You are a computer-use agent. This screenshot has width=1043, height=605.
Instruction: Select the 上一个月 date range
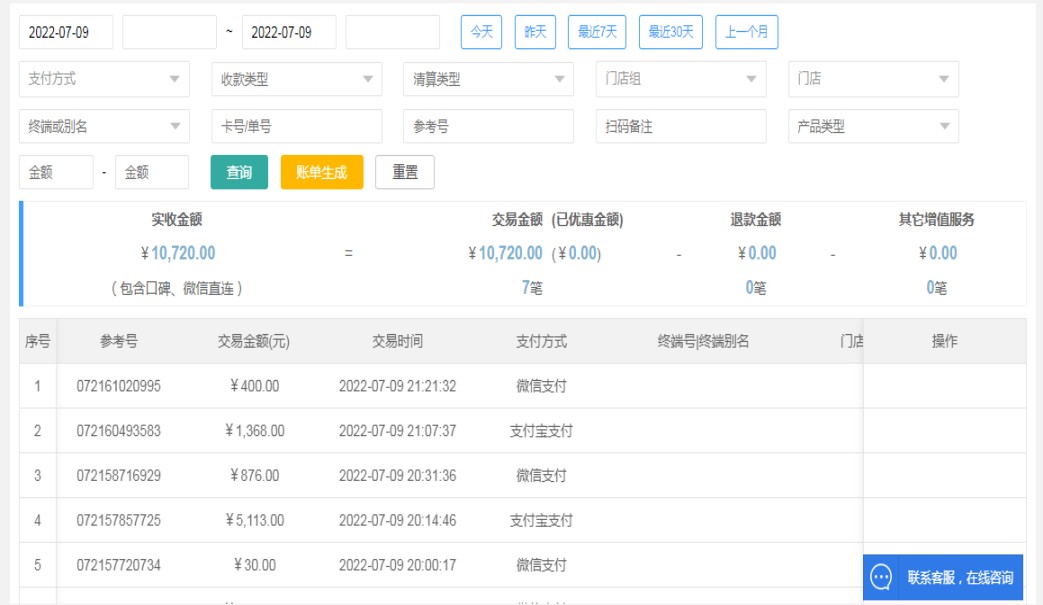746,32
